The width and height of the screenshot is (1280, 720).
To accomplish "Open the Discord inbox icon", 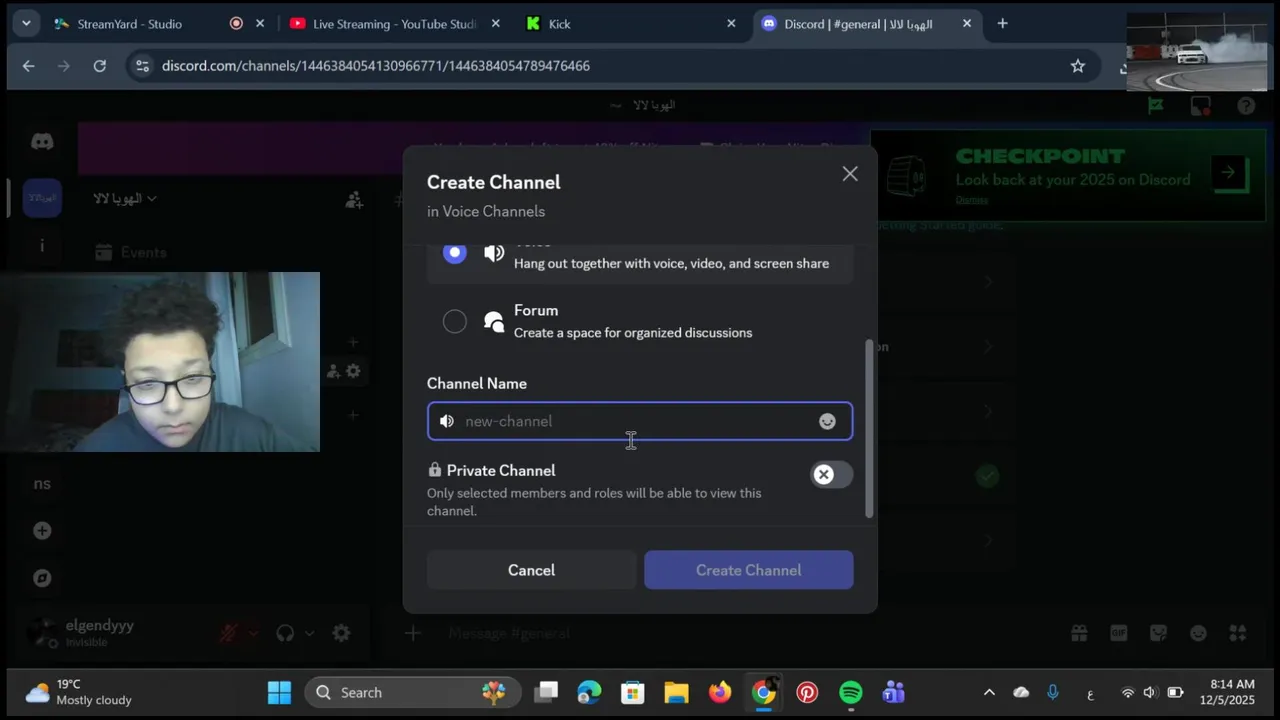I will (1201, 105).
